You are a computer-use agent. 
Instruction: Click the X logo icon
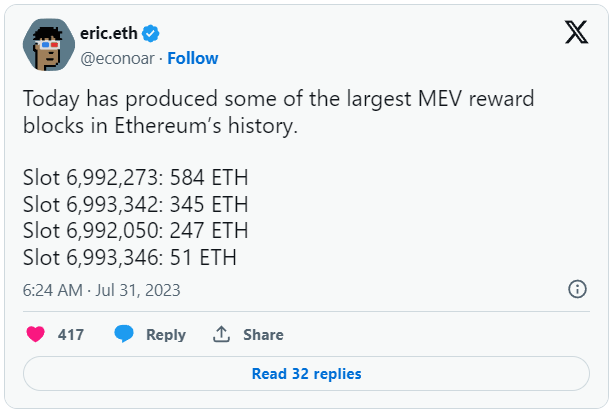(x=576, y=32)
